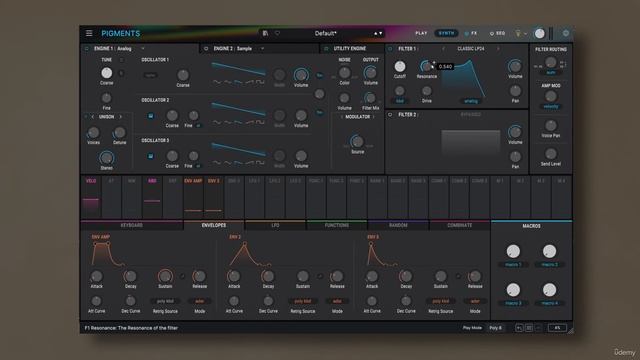This screenshot has width=640, height=360.
Task: Click the Oscillator 1 Volume knob
Action: pyautogui.click(x=301, y=75)
